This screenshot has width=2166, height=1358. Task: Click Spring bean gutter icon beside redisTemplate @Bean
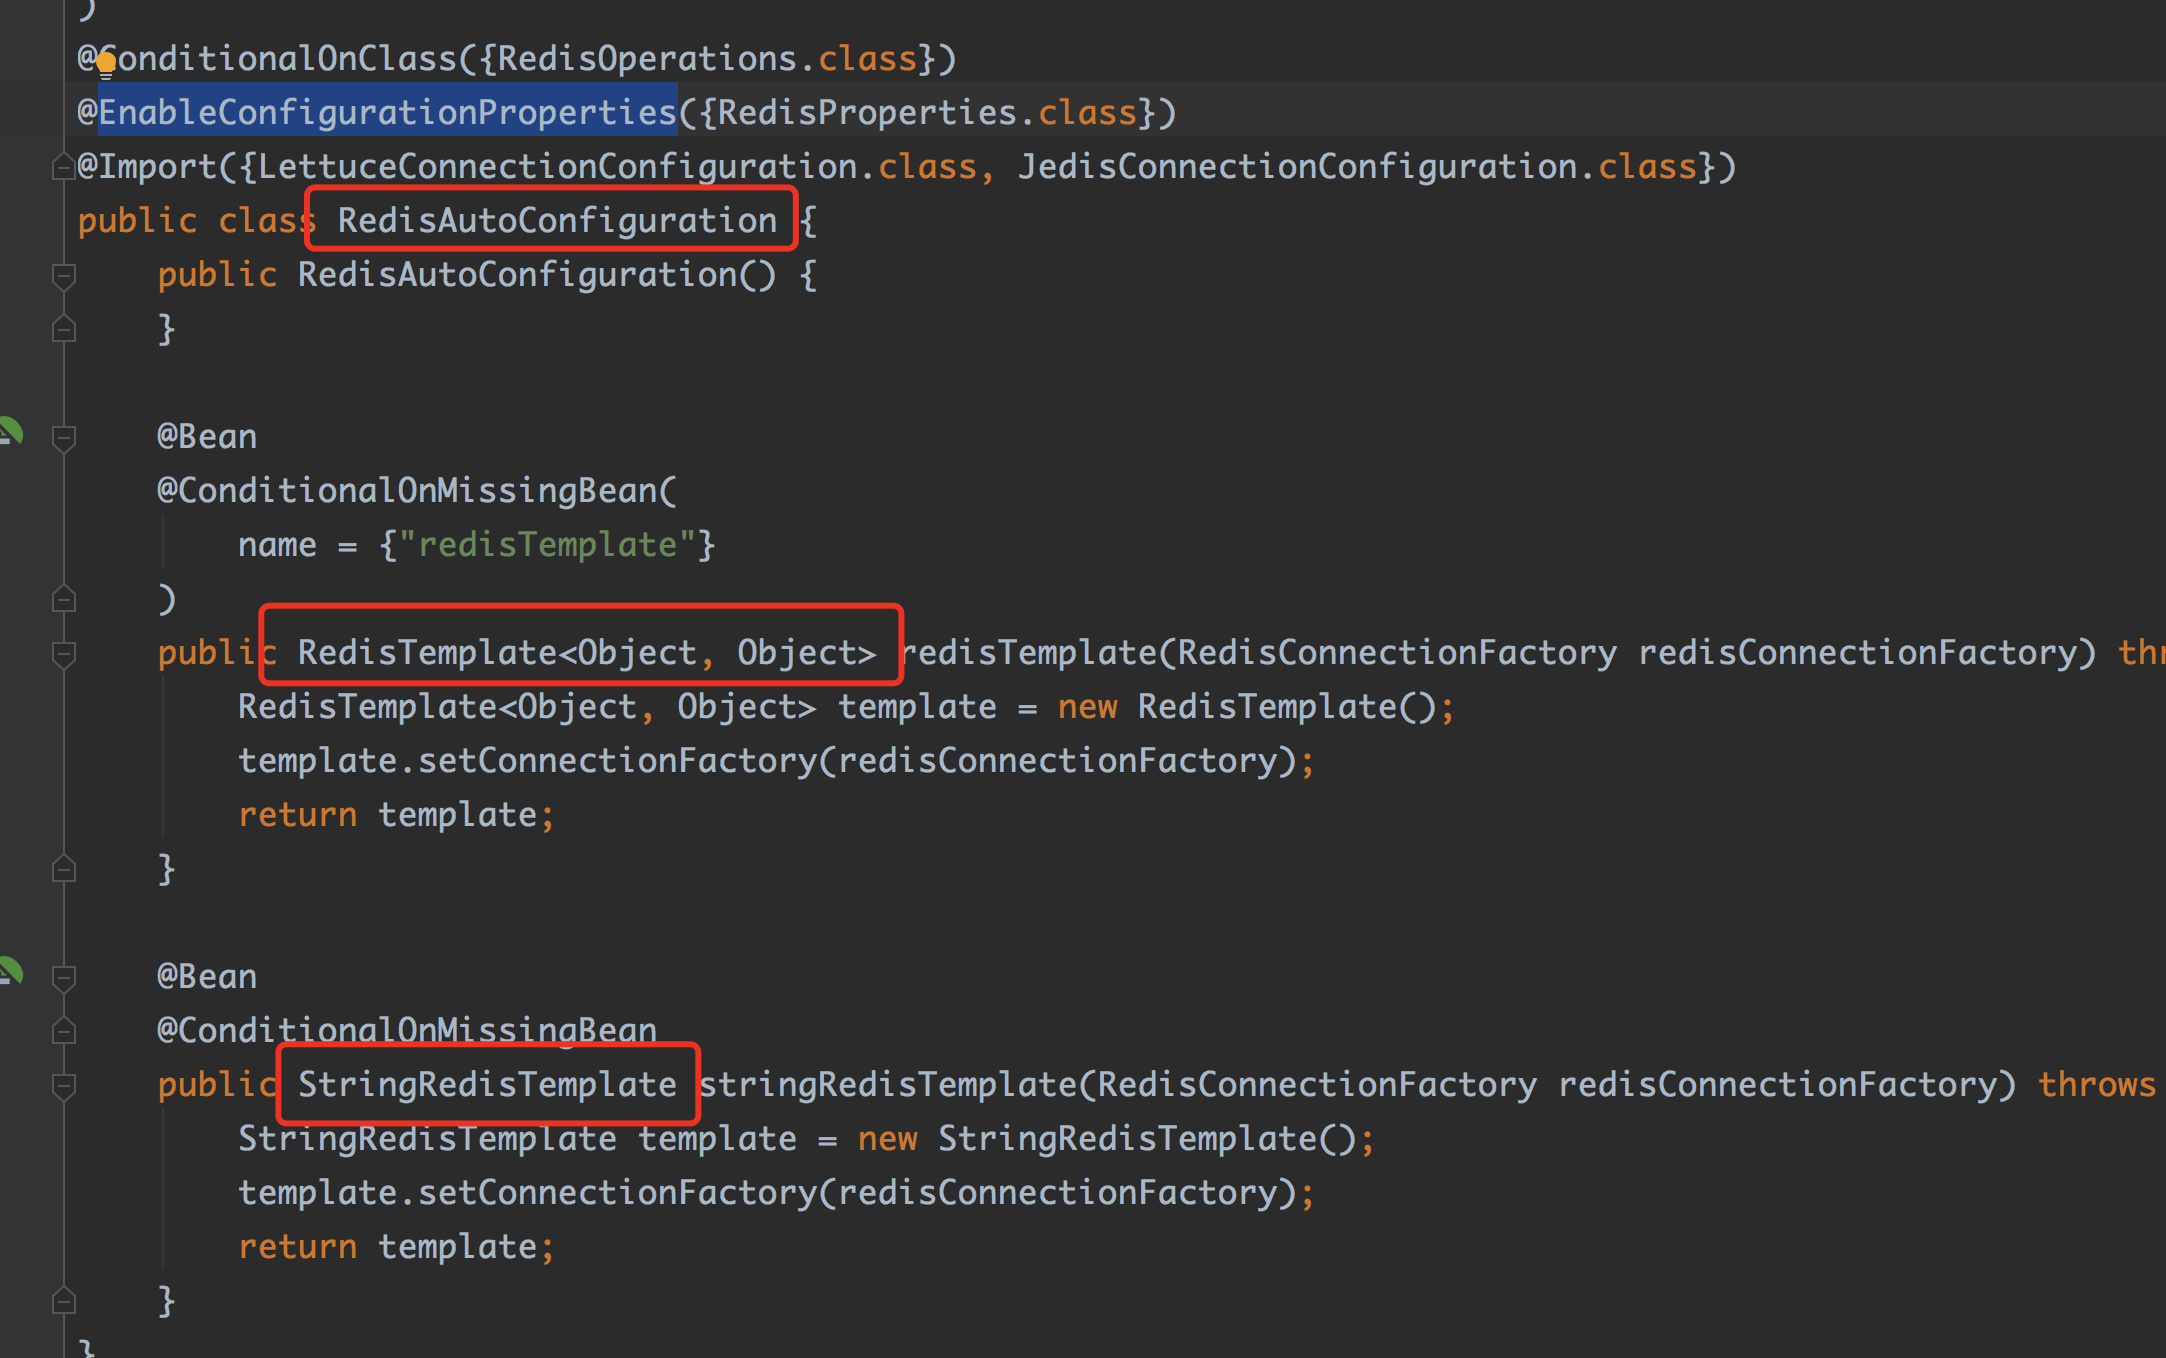pos(10,432)
